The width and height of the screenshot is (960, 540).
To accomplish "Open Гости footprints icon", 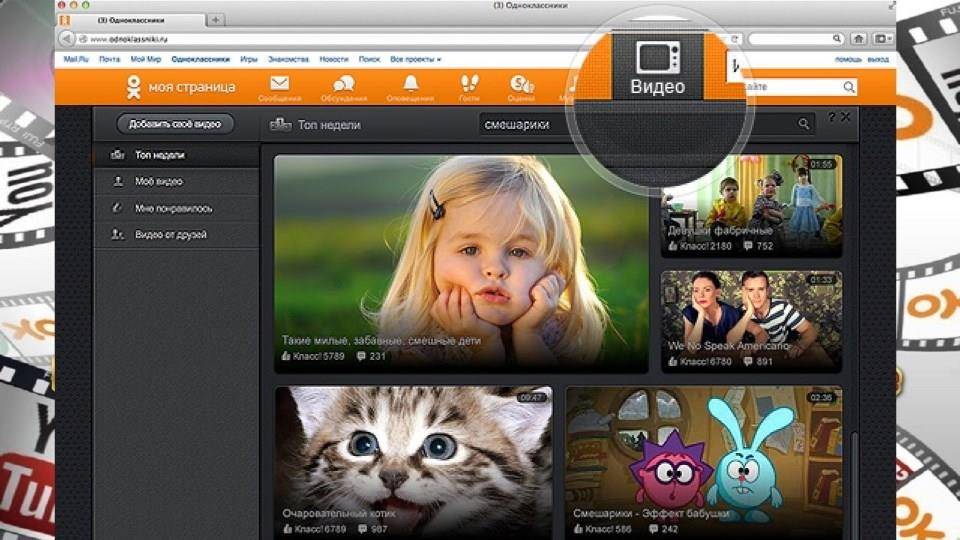I will (x=468, y=85).
